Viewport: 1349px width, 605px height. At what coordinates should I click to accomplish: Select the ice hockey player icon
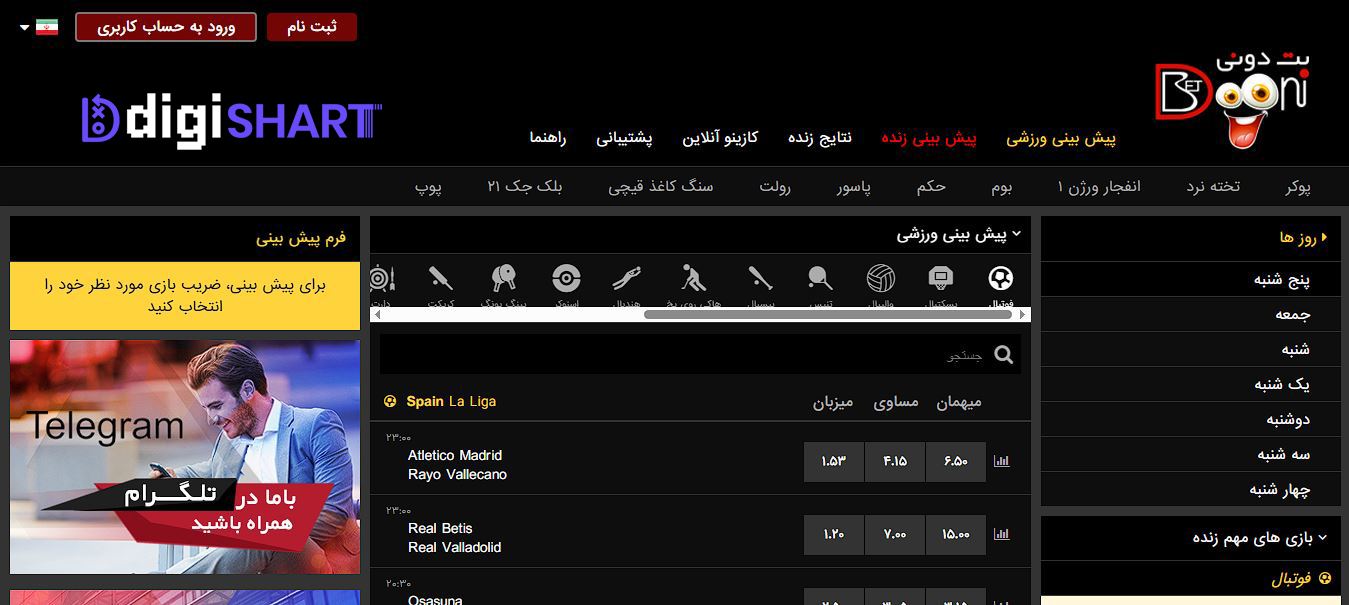694,278
